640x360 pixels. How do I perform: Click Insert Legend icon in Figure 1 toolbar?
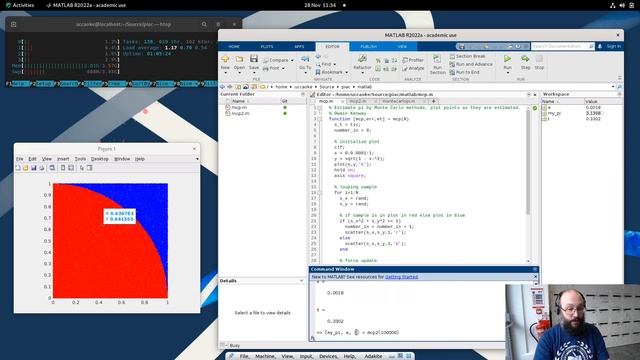tap(71, 168)
